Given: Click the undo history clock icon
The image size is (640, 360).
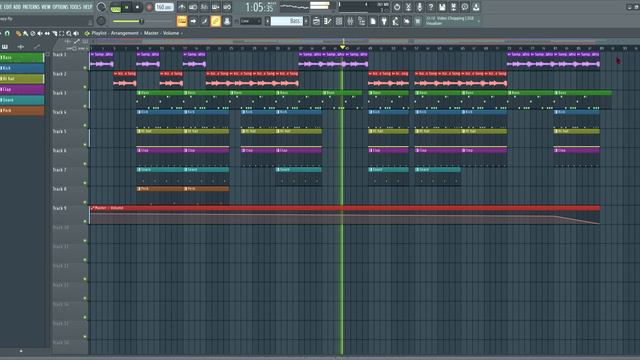Looking at the screenshot, I should click(x=397, y=7).
